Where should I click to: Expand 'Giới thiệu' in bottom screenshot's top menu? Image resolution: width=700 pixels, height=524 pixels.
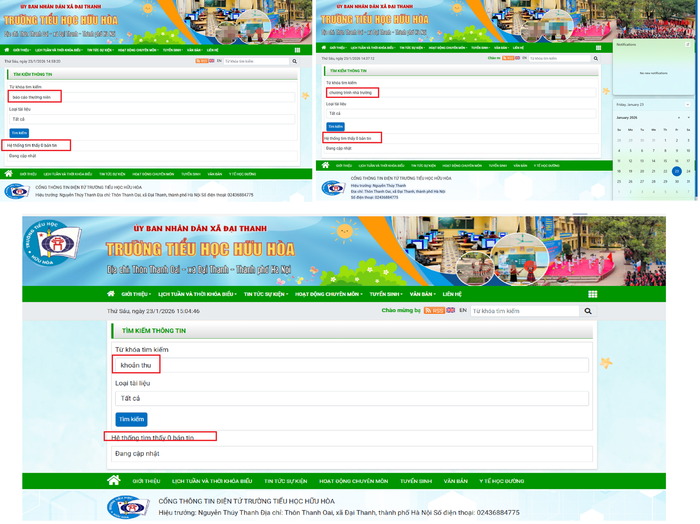135,294
